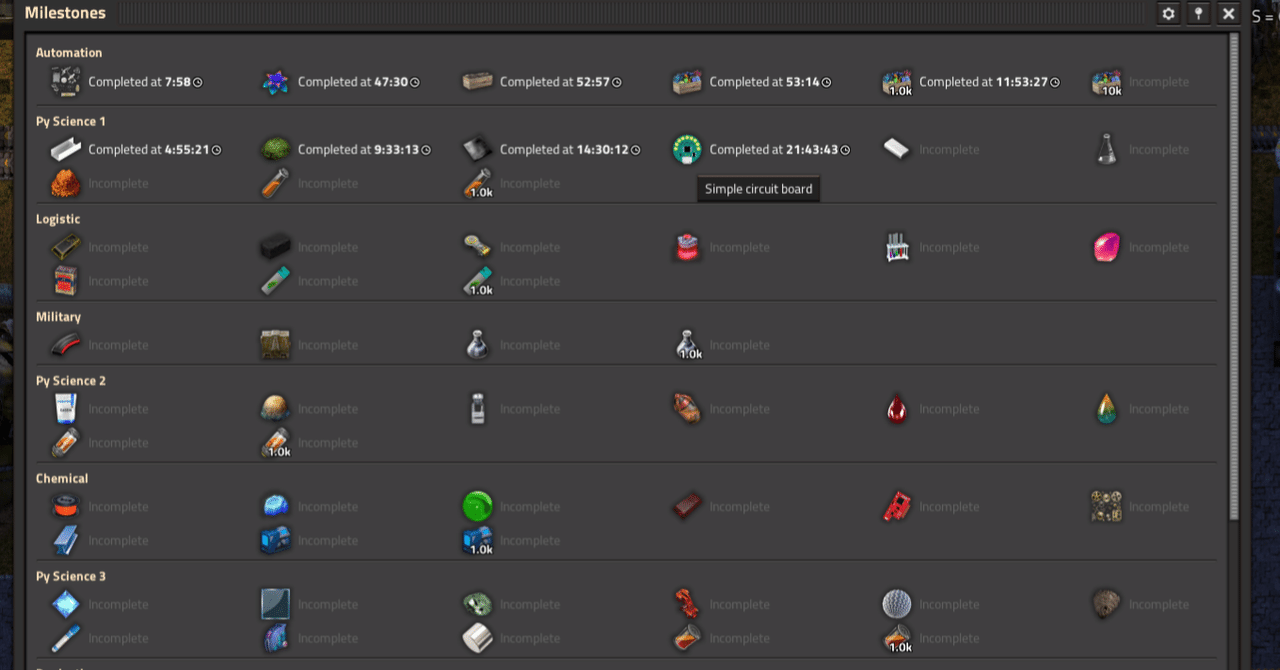Click the gold bar icon in Logistic
The height and width of the screenshot is (670, 1280).
(66, 247)
